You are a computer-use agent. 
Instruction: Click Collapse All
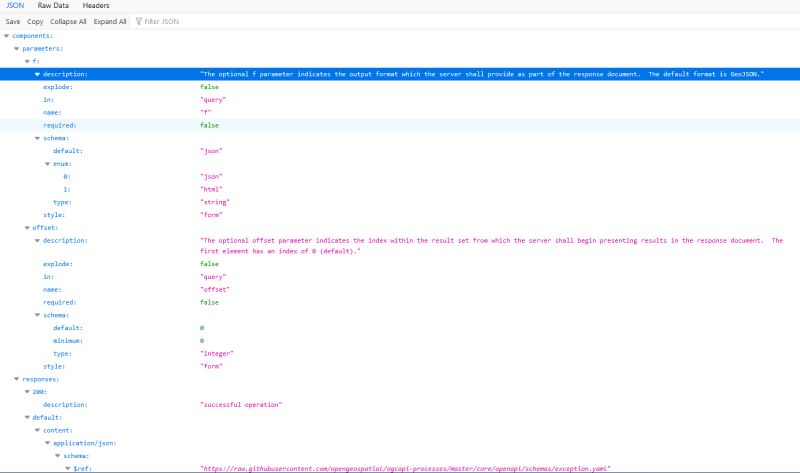tap(68, 21)
